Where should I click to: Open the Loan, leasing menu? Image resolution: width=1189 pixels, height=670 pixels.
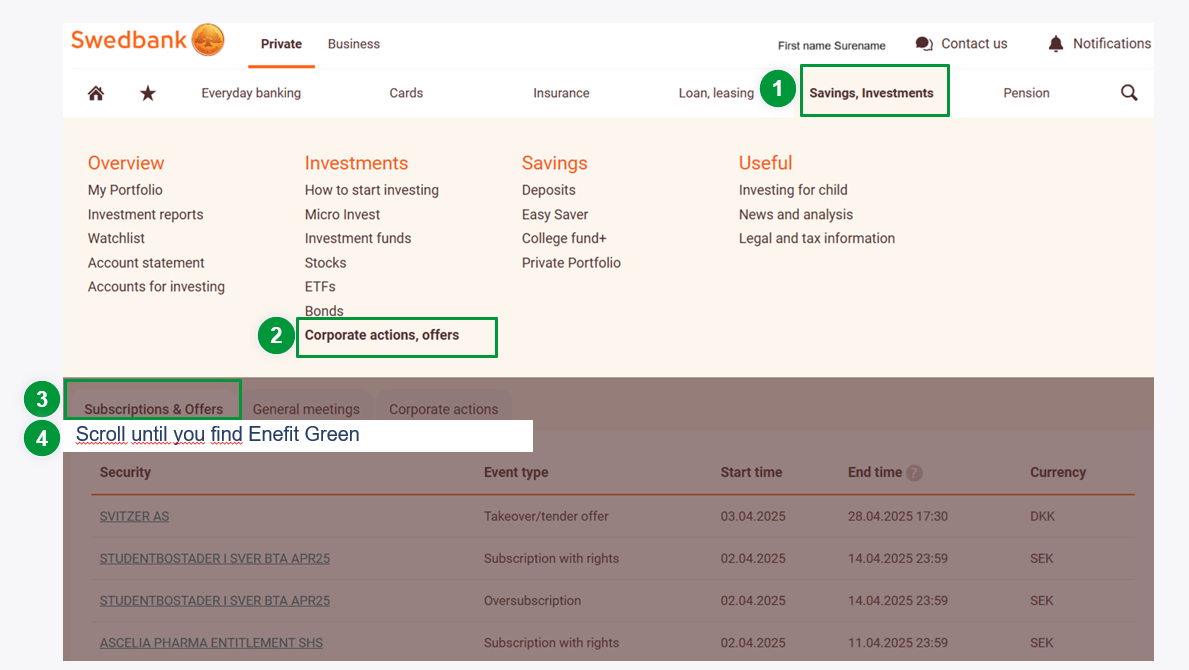[716, 93]
